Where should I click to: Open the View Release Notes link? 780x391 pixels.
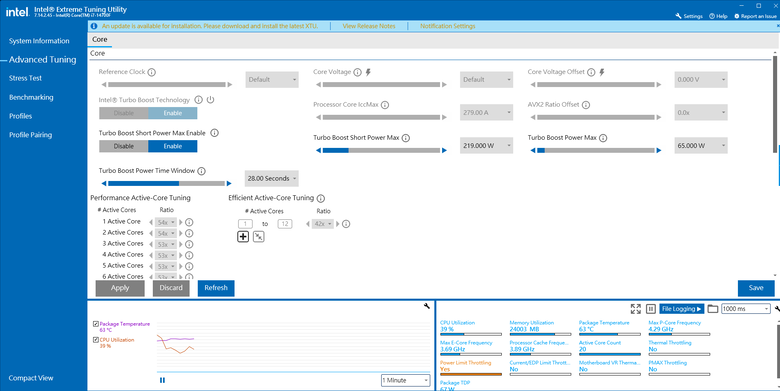click(x=369, y=26)
